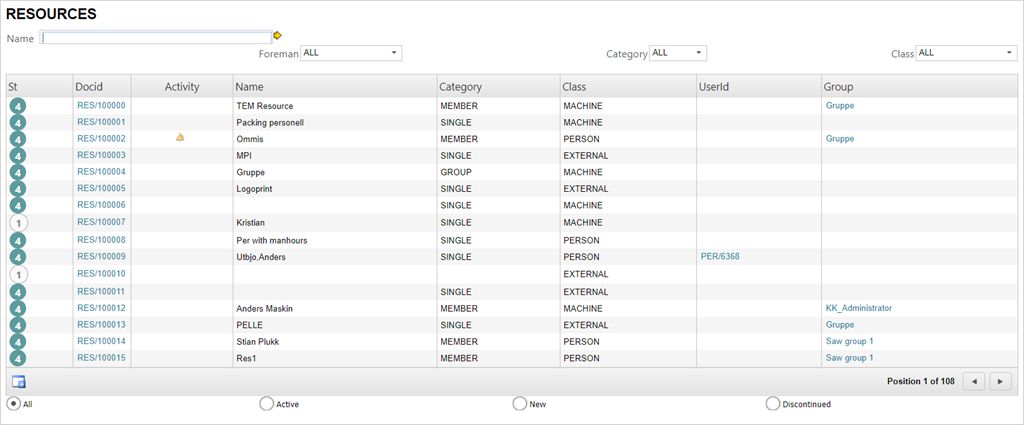1024x425 pixels.
Task: Click status 1 icon for RES/100010
Action: (18, 274)
